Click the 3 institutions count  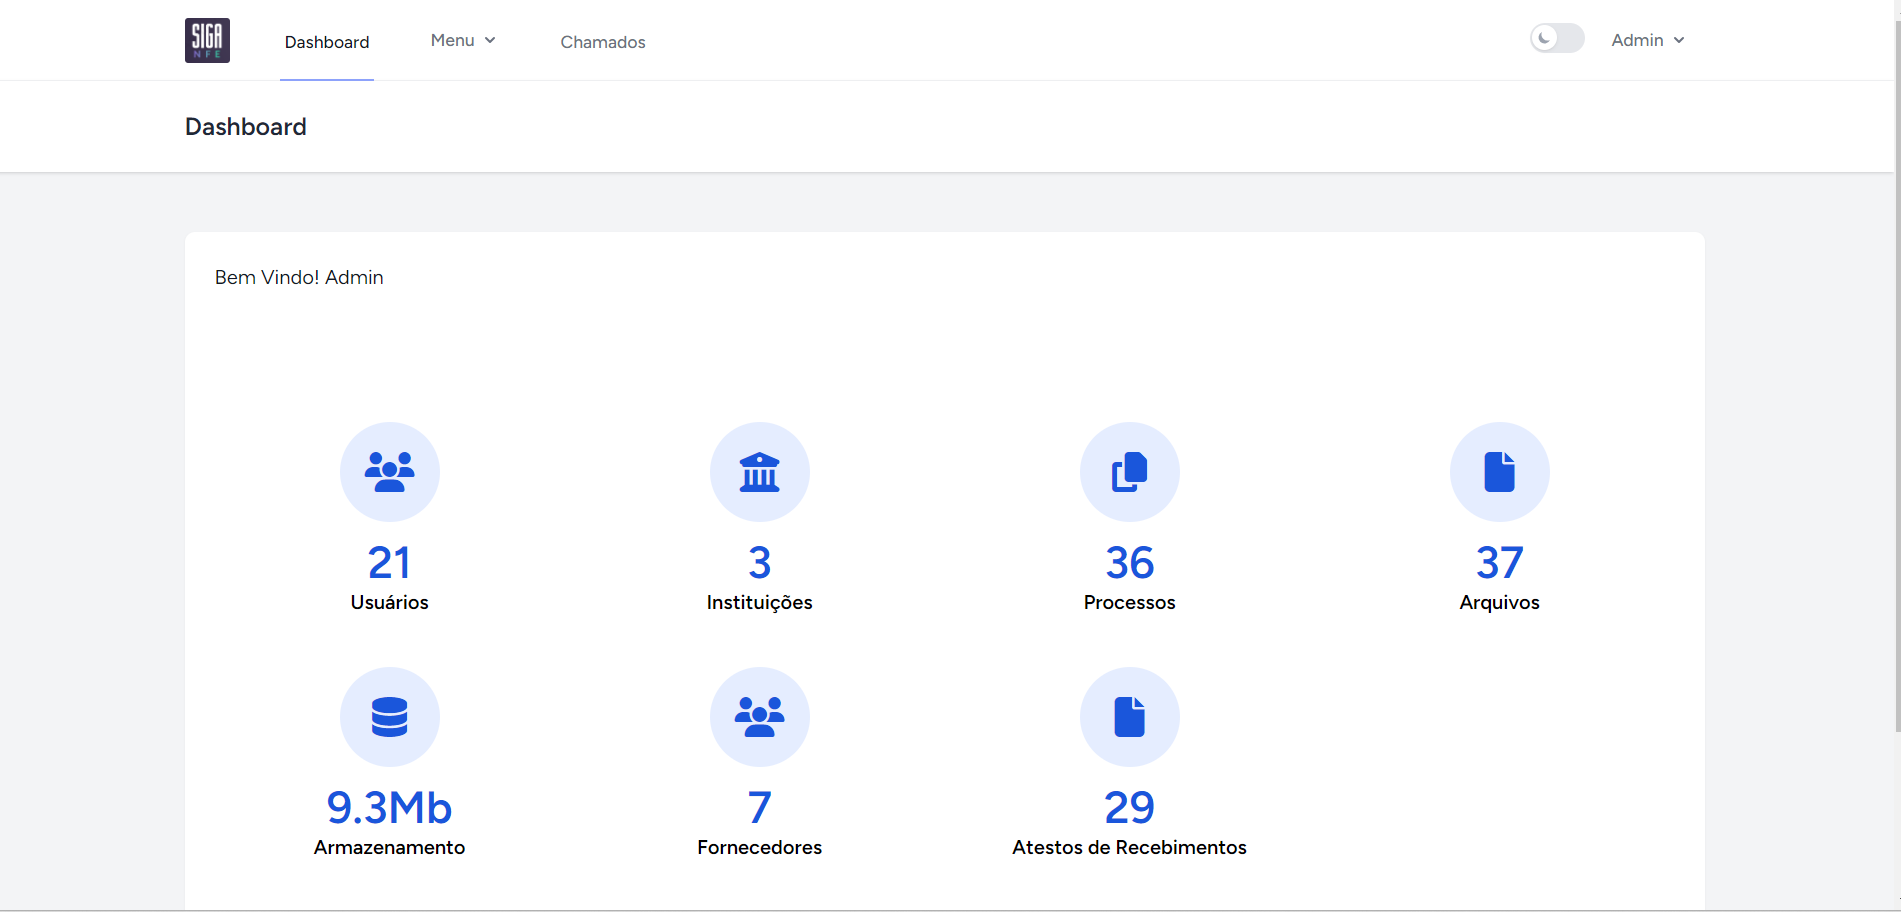coord(760,563)
